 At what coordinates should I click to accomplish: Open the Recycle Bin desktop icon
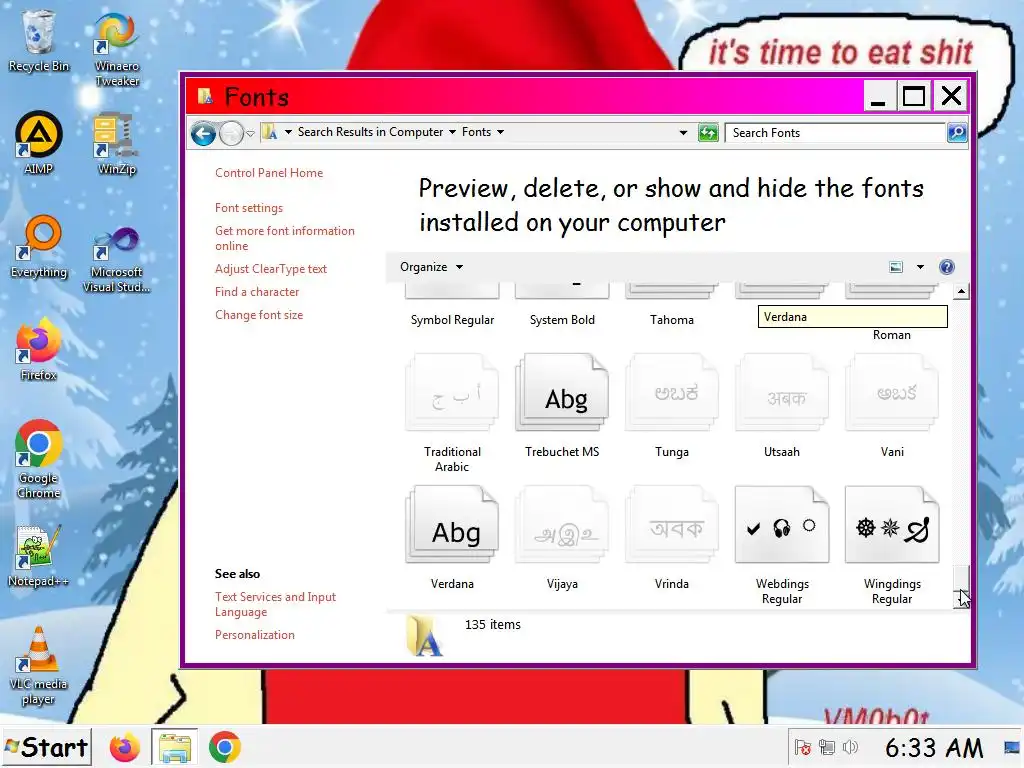(39, 41)
